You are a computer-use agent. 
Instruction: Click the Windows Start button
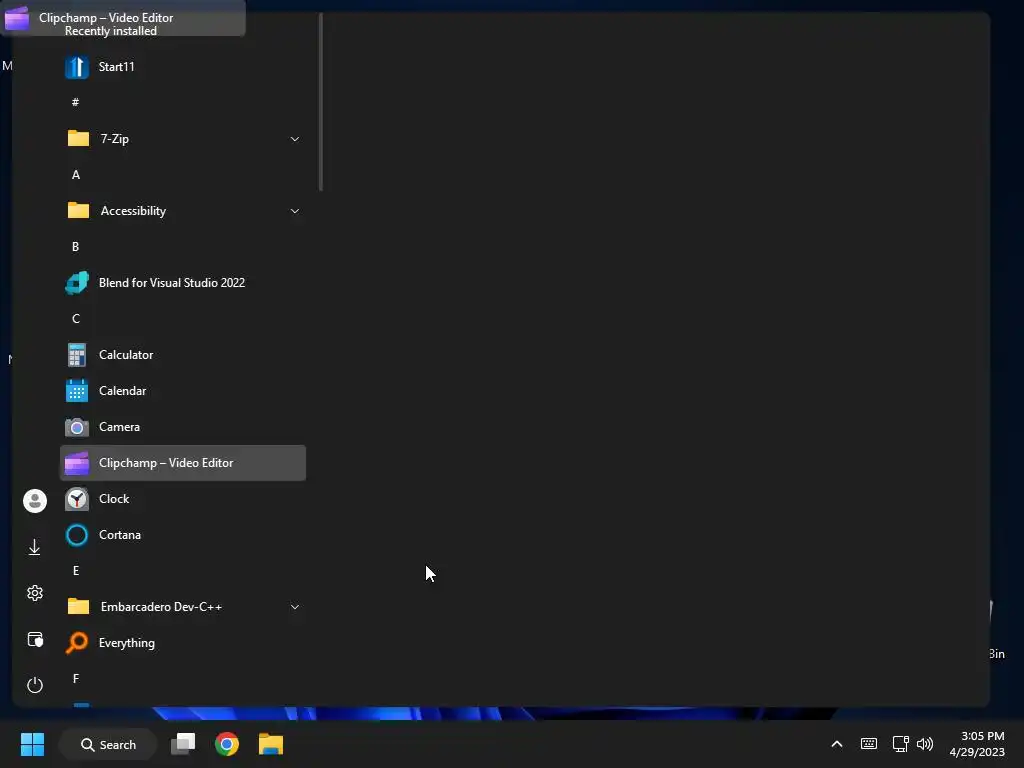click(33, 744)
